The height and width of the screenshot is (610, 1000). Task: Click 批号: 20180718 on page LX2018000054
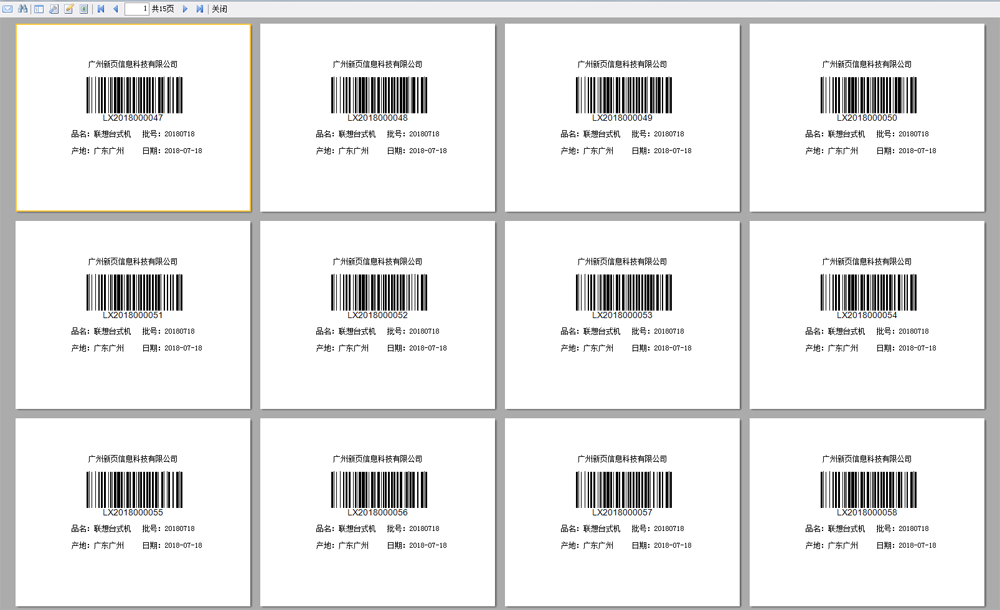[902, 331]
